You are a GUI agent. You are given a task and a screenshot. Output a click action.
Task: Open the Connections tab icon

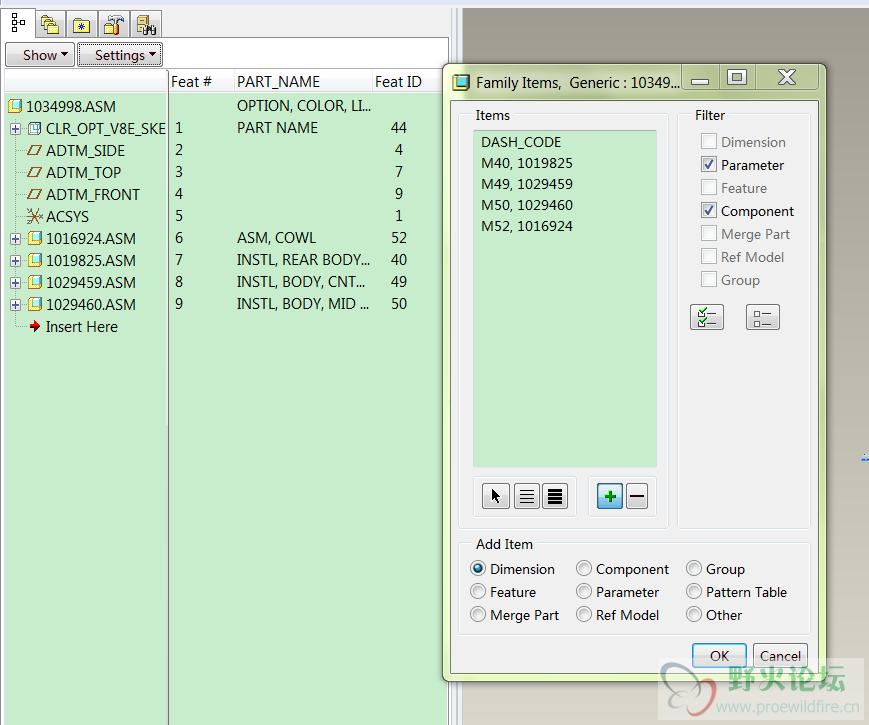click(x=146, y=25)
